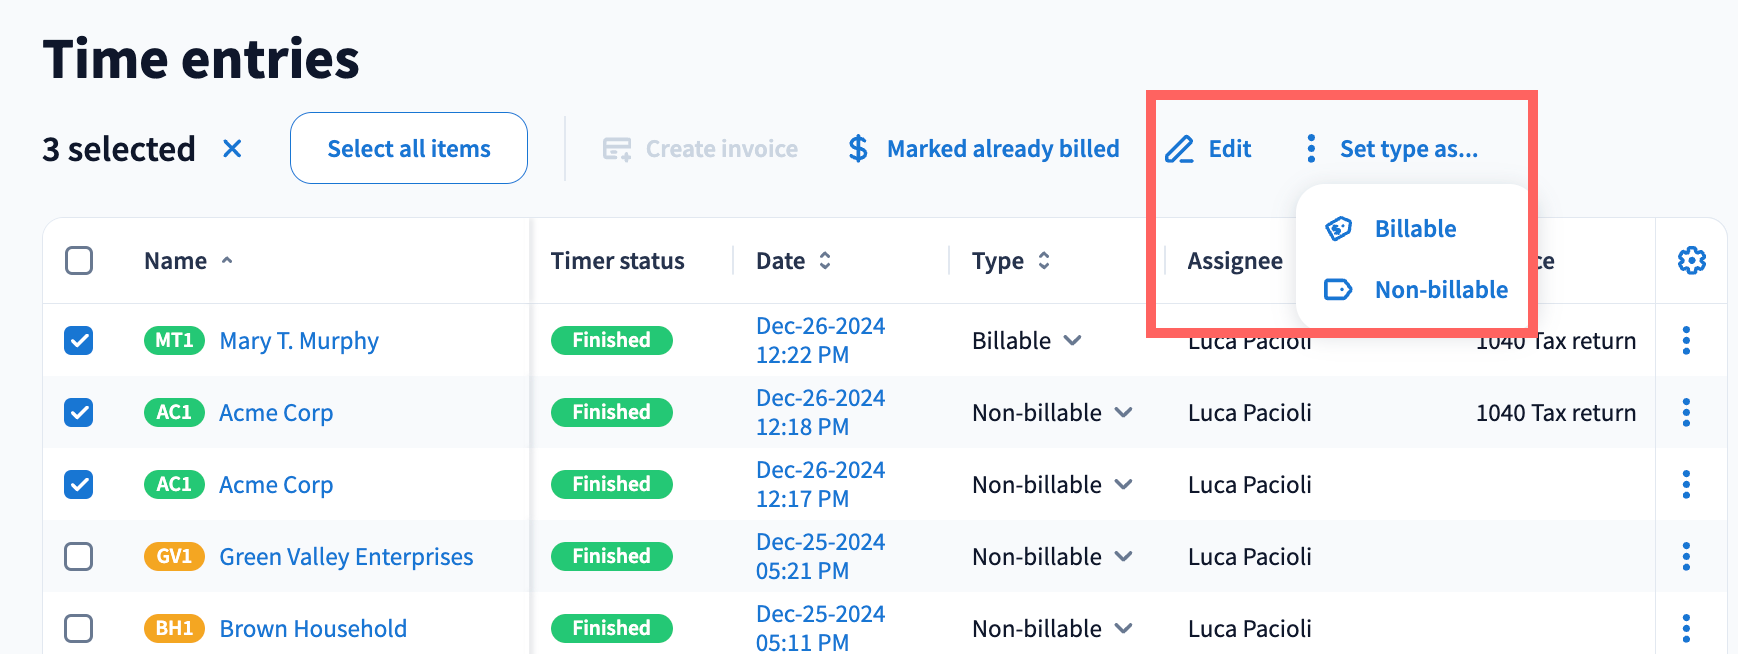
Task: Click the pencil Edit icon
Action: tap(1180, 149)
